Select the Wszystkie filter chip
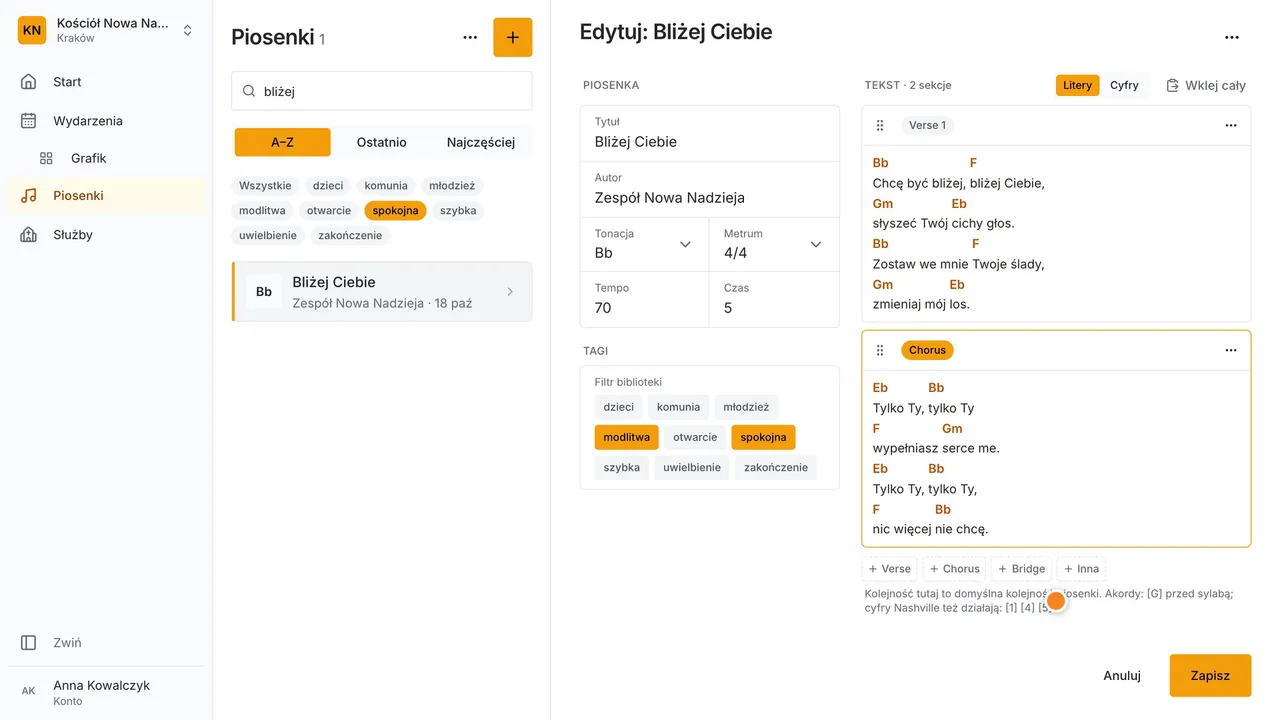The width and height of the screenshot is (1280, 720). (265, 185)
